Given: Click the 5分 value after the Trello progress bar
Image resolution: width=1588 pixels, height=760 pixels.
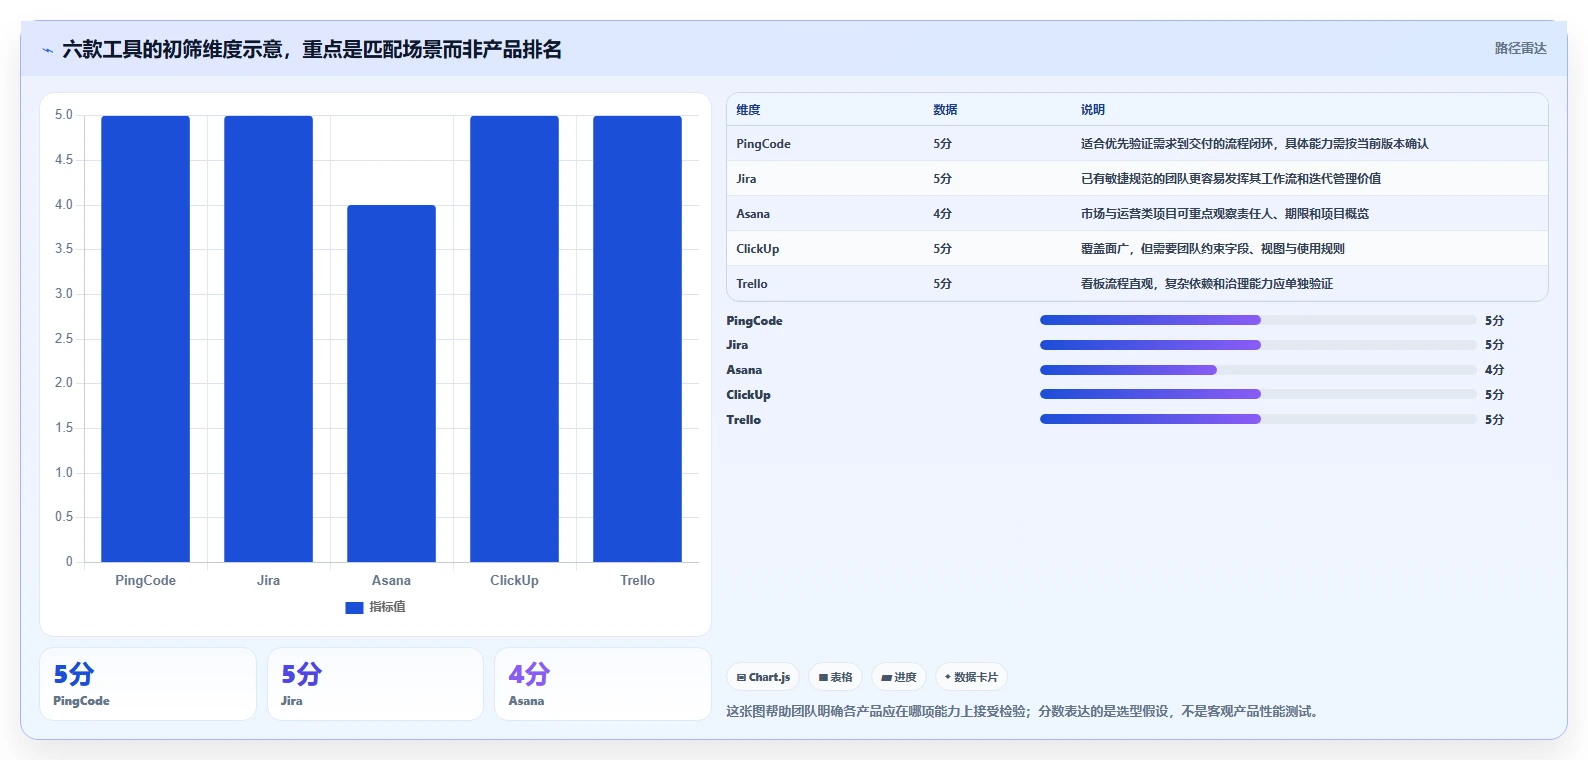Looking at the screenshot, I should tap(1494, 420).
